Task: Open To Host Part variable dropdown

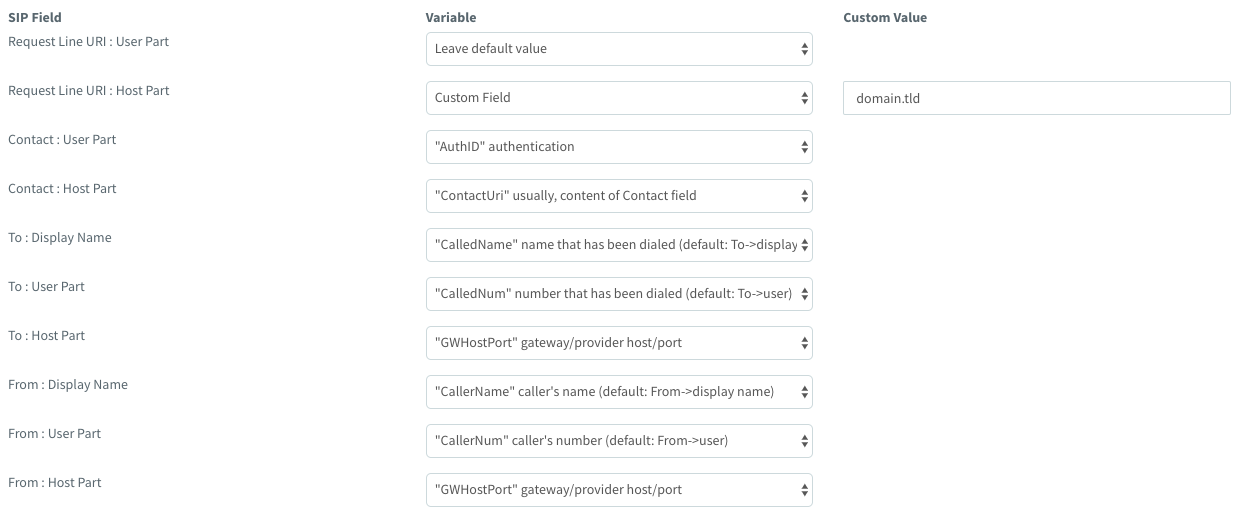Action: [x=618, y=343]
